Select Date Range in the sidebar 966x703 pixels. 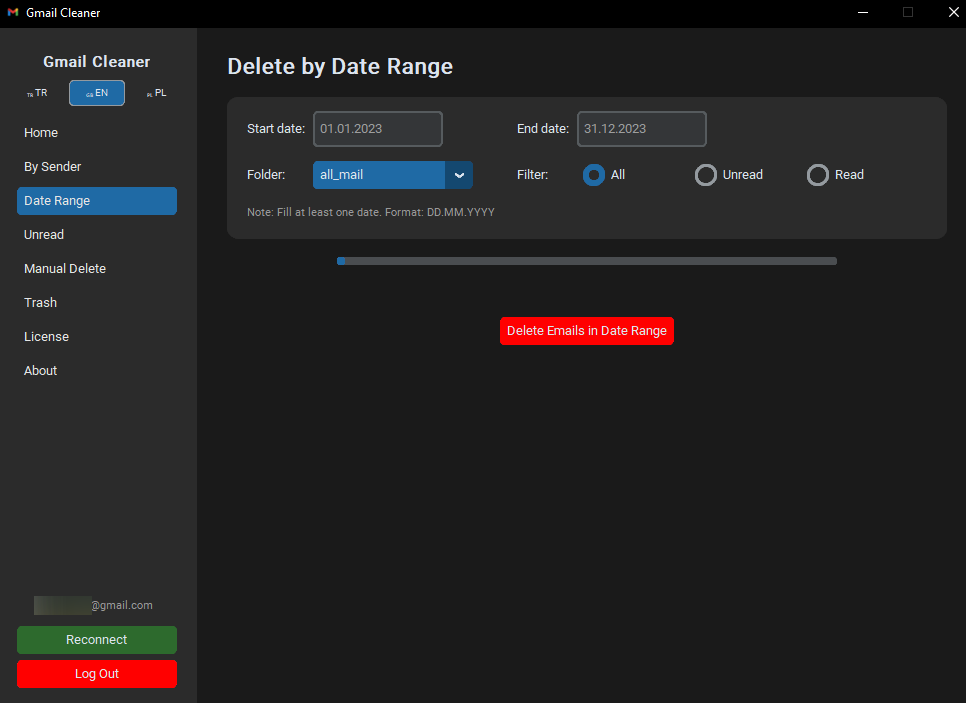(97, 201)
